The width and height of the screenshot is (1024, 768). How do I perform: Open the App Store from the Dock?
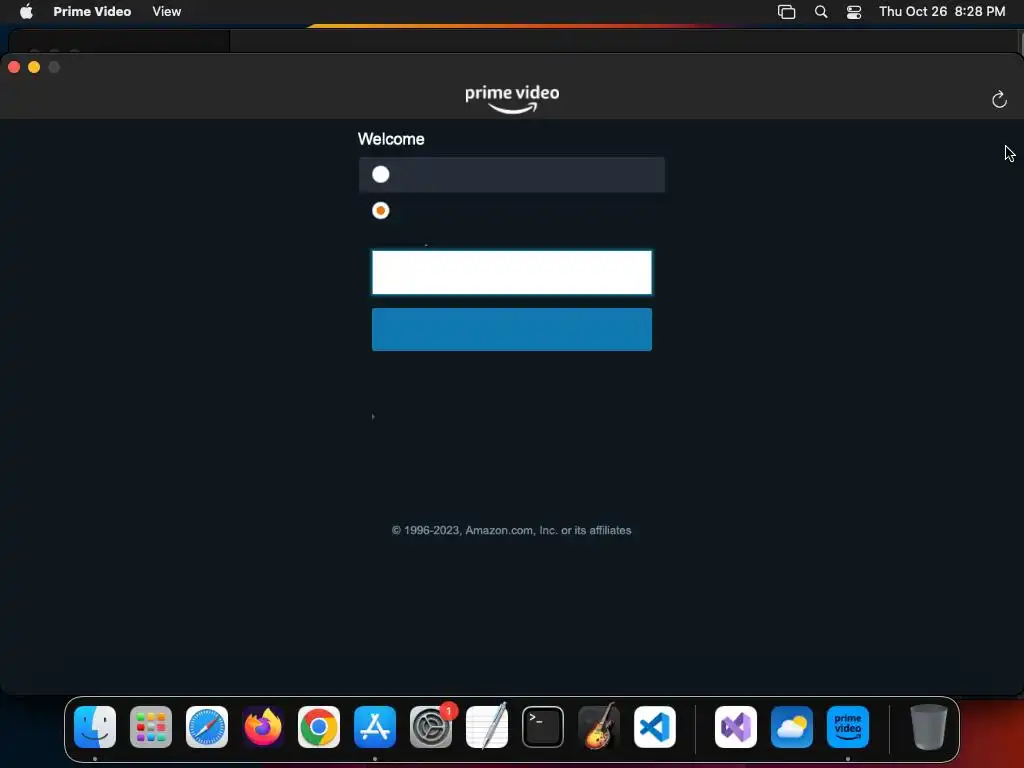point(375,727)
